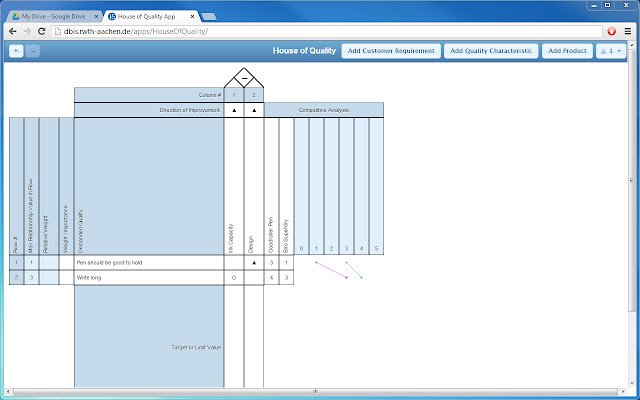The width and height of the screenshot is (640, 400).
Task: Click Weight / Importance cell for 'Write long'
Action: click(x=66, y=278)
